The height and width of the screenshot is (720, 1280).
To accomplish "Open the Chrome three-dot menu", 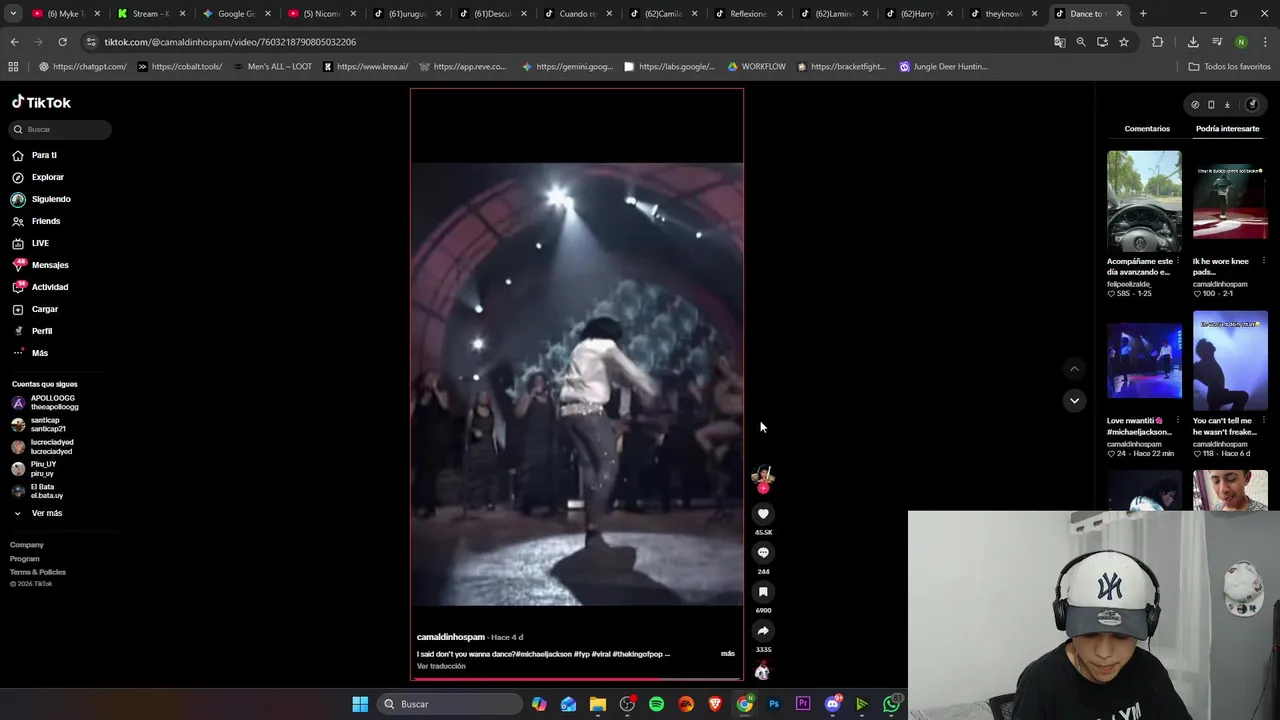I will pos(1265,42).
